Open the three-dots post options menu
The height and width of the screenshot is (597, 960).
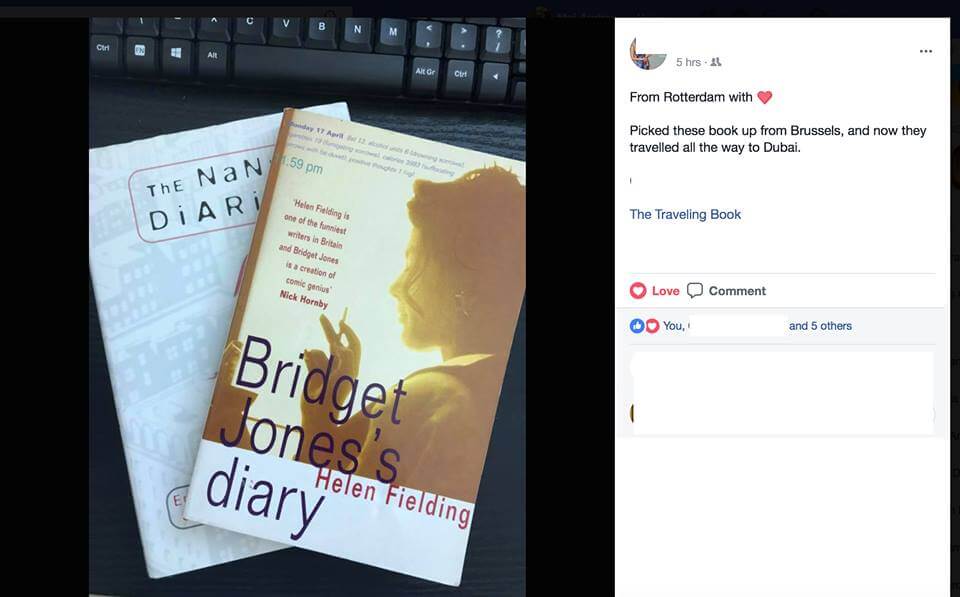(926, 51)
